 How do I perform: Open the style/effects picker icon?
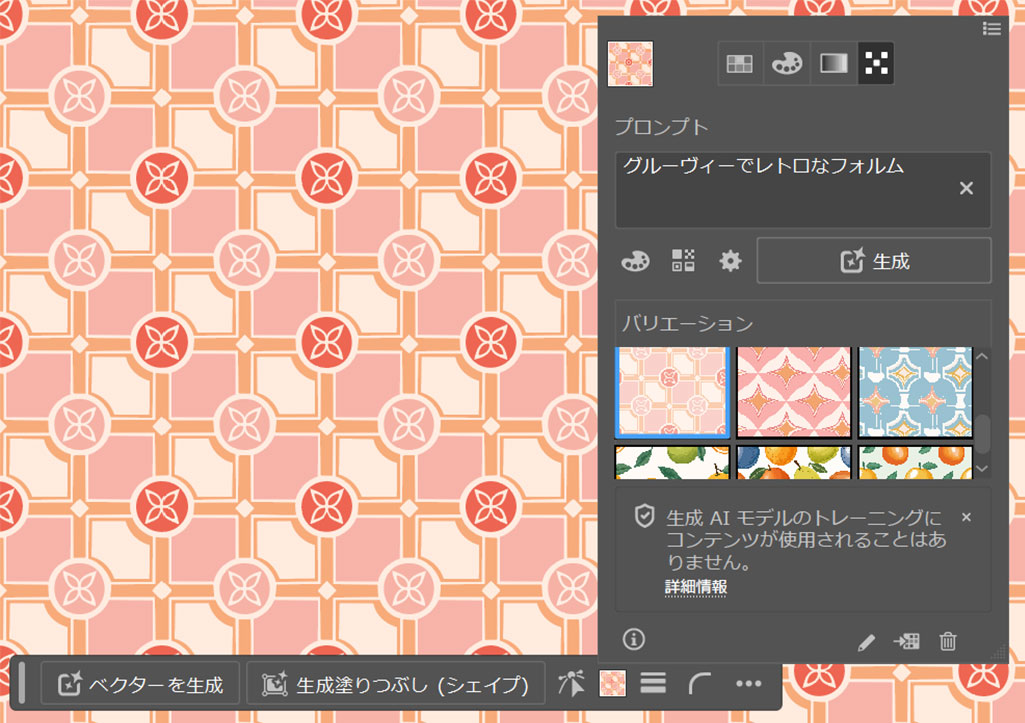(x=683, y=261)
